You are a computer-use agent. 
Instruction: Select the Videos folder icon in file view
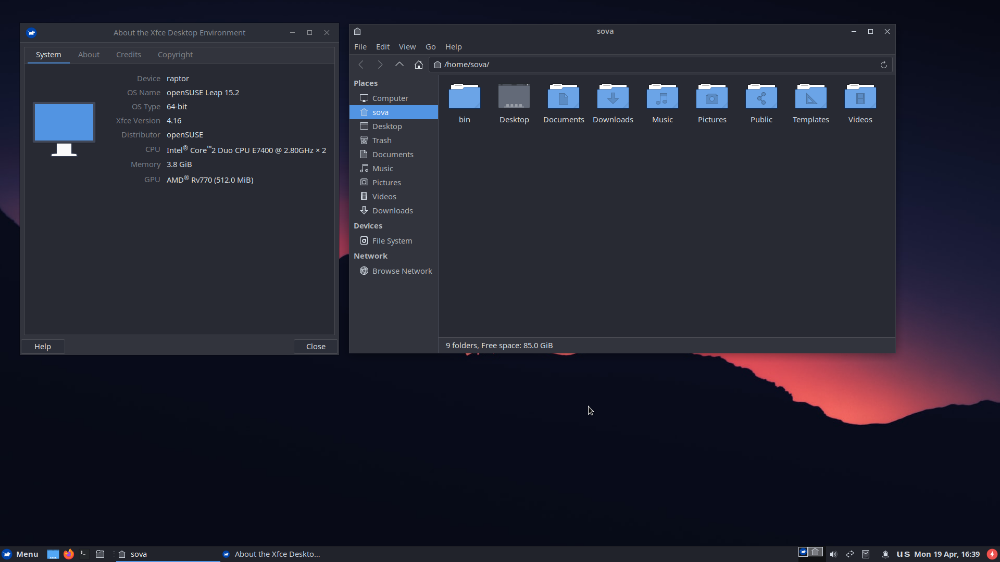pos(860,96)
